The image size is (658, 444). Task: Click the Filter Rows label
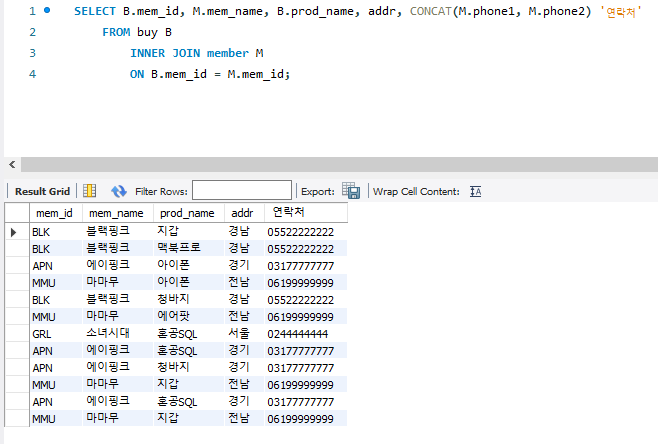tap(161, 191)
